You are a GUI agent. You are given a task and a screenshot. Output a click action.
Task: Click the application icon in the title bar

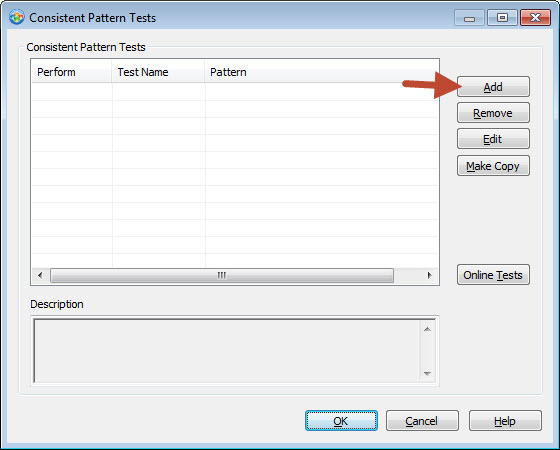tap(17, 17)
